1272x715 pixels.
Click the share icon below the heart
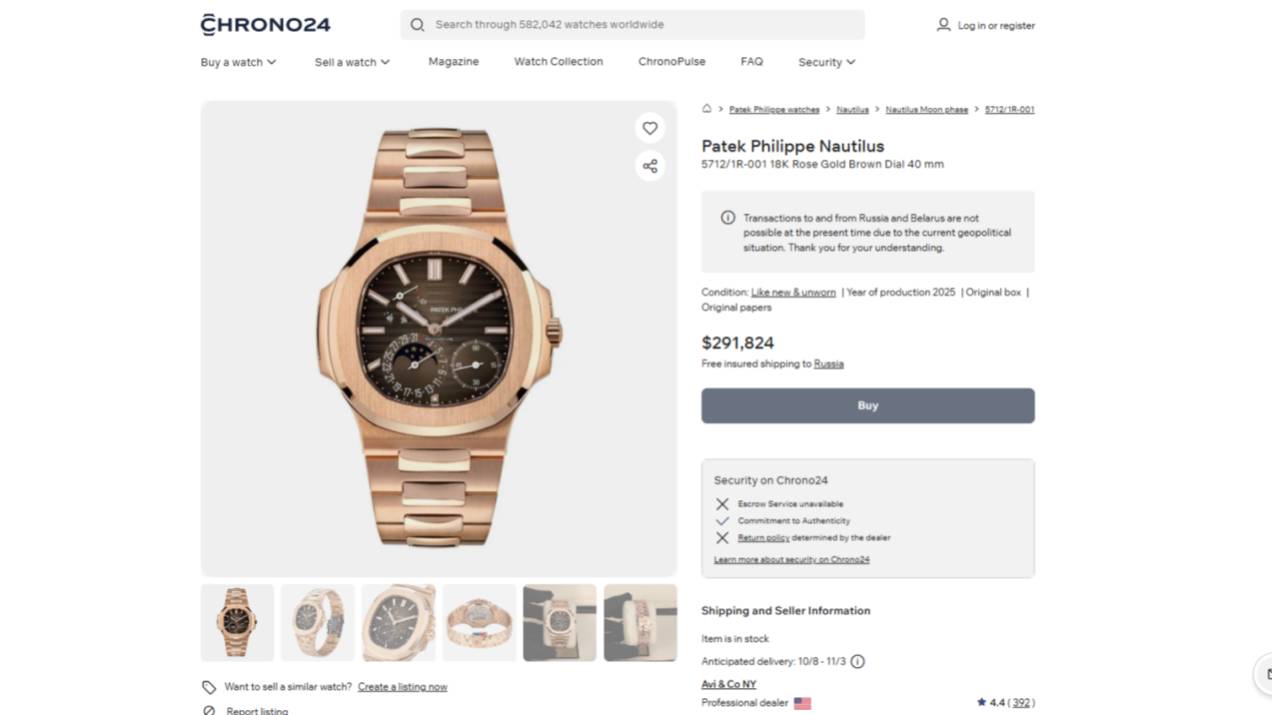tap(650, 166)
